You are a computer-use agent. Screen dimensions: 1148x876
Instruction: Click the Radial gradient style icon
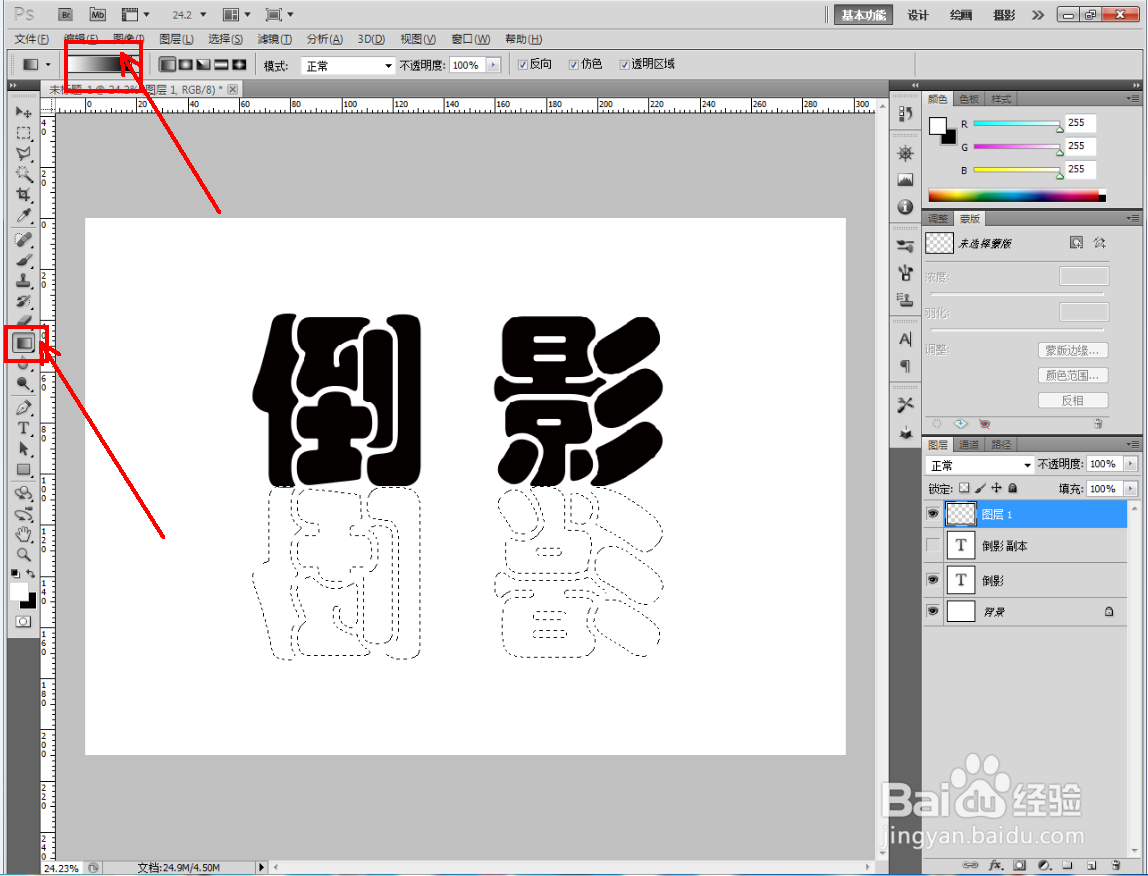[188, 64]
